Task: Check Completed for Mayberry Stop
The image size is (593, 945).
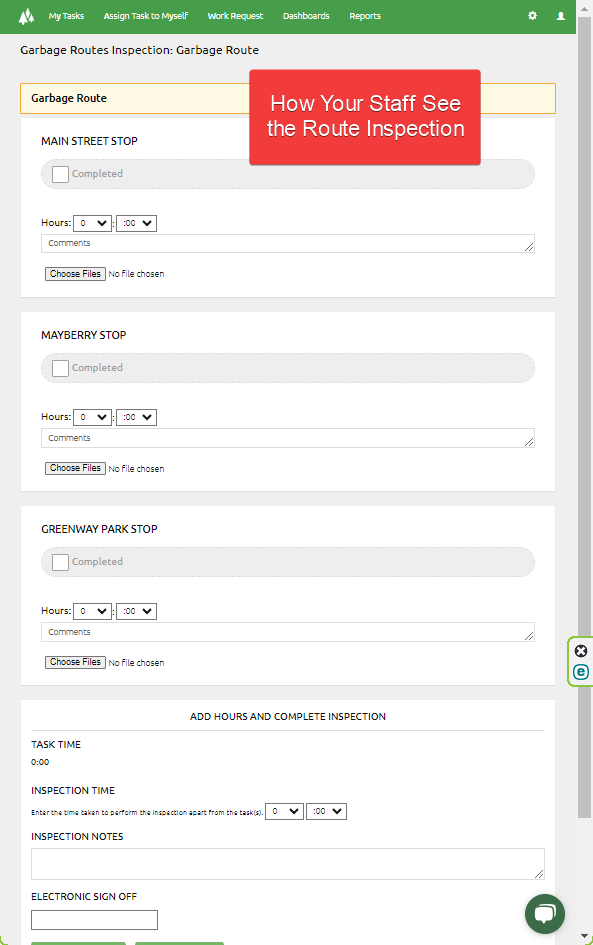Action: pos(60,367)
